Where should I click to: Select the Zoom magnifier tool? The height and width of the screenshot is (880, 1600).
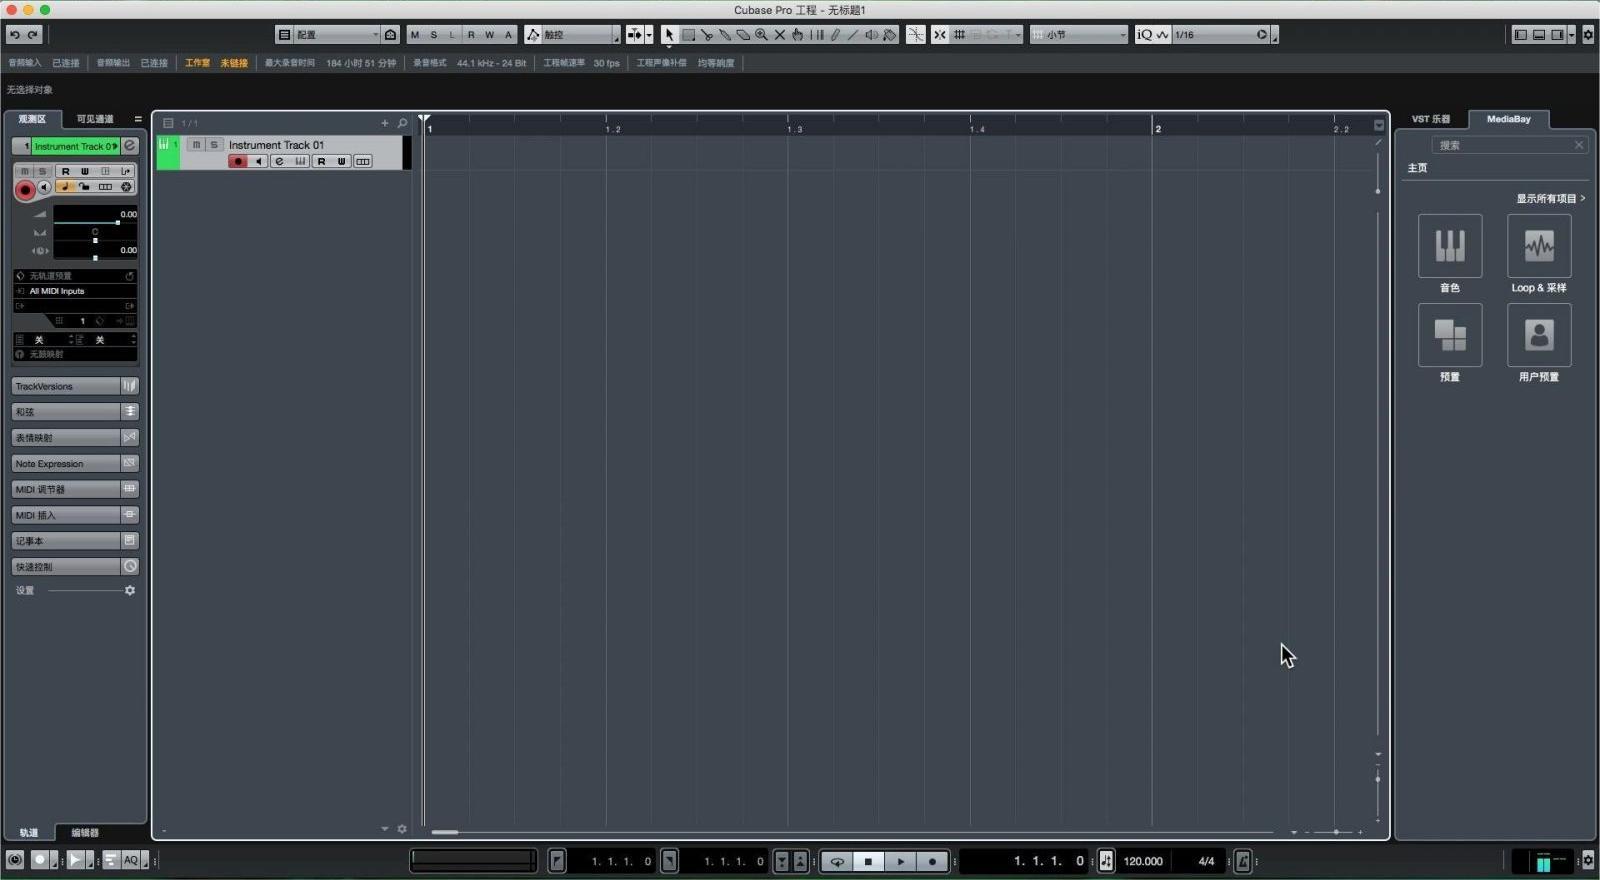click(761, 35)
